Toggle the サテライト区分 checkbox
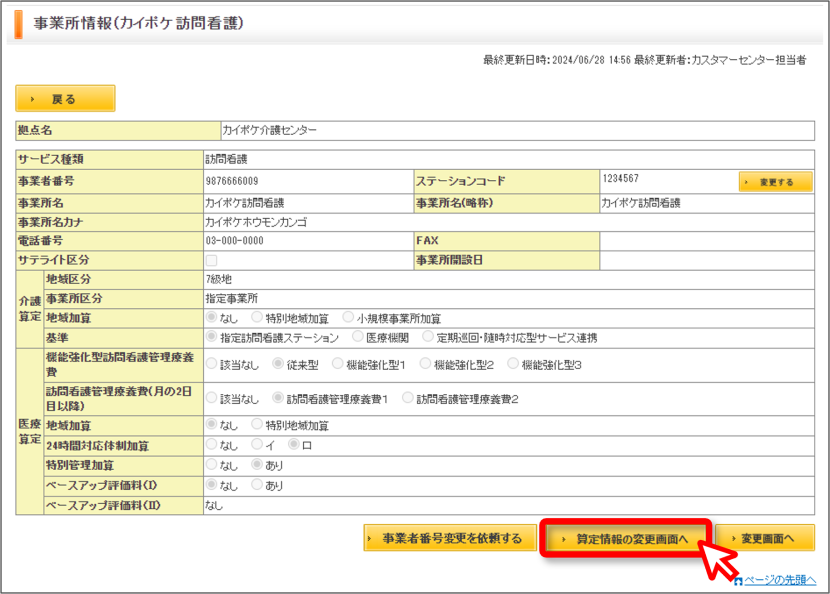 (x=211, y=260)
